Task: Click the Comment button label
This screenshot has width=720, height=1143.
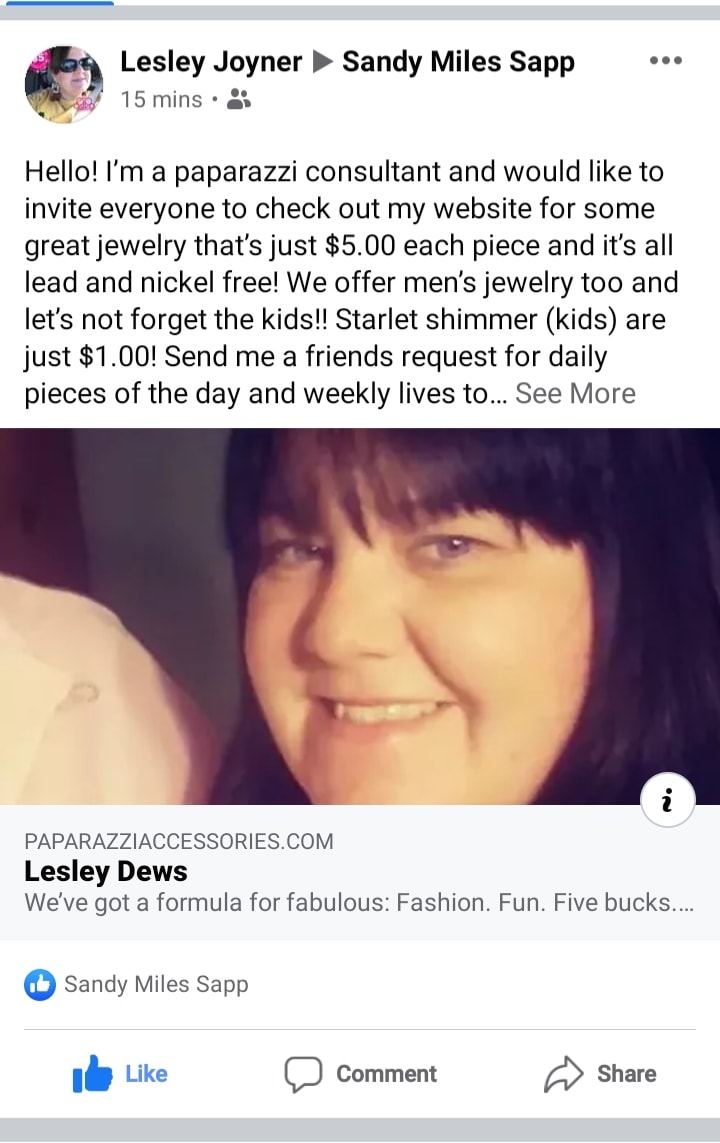Action: coord(386,1074)
